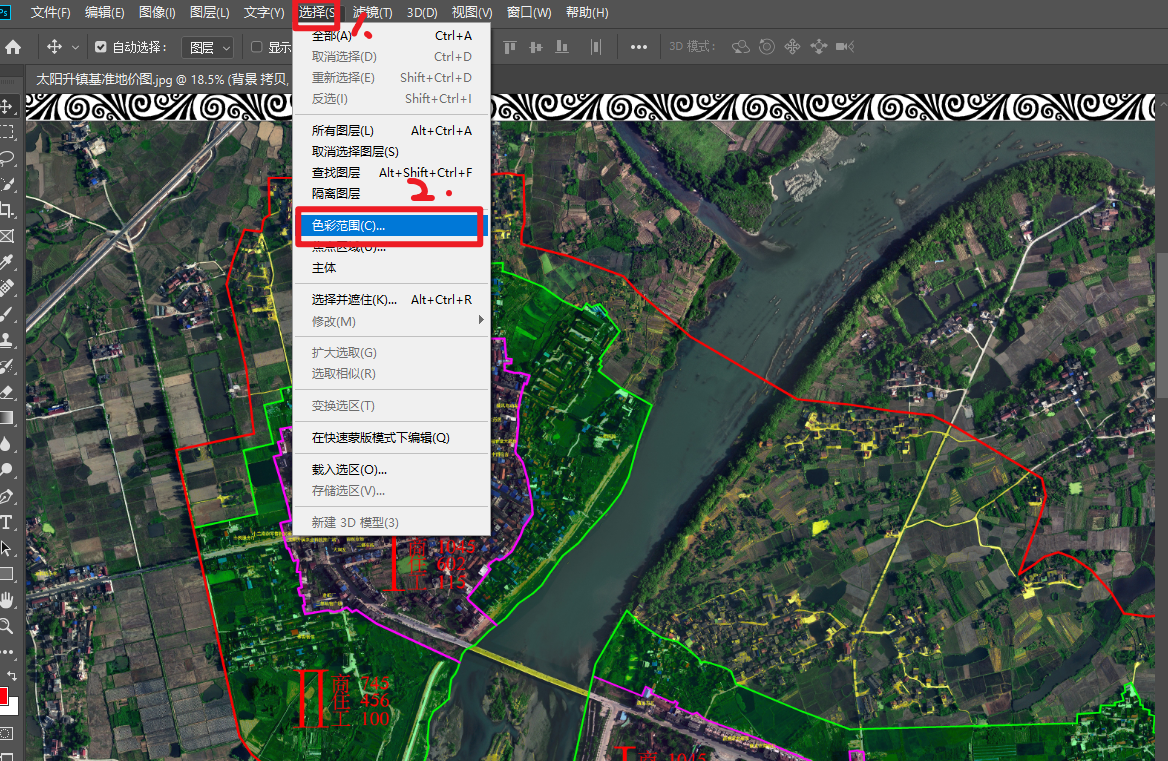Toggle the 自动选择 checkbox
The width and height of the screenshot is (1168, 761).
pos(101,47)
